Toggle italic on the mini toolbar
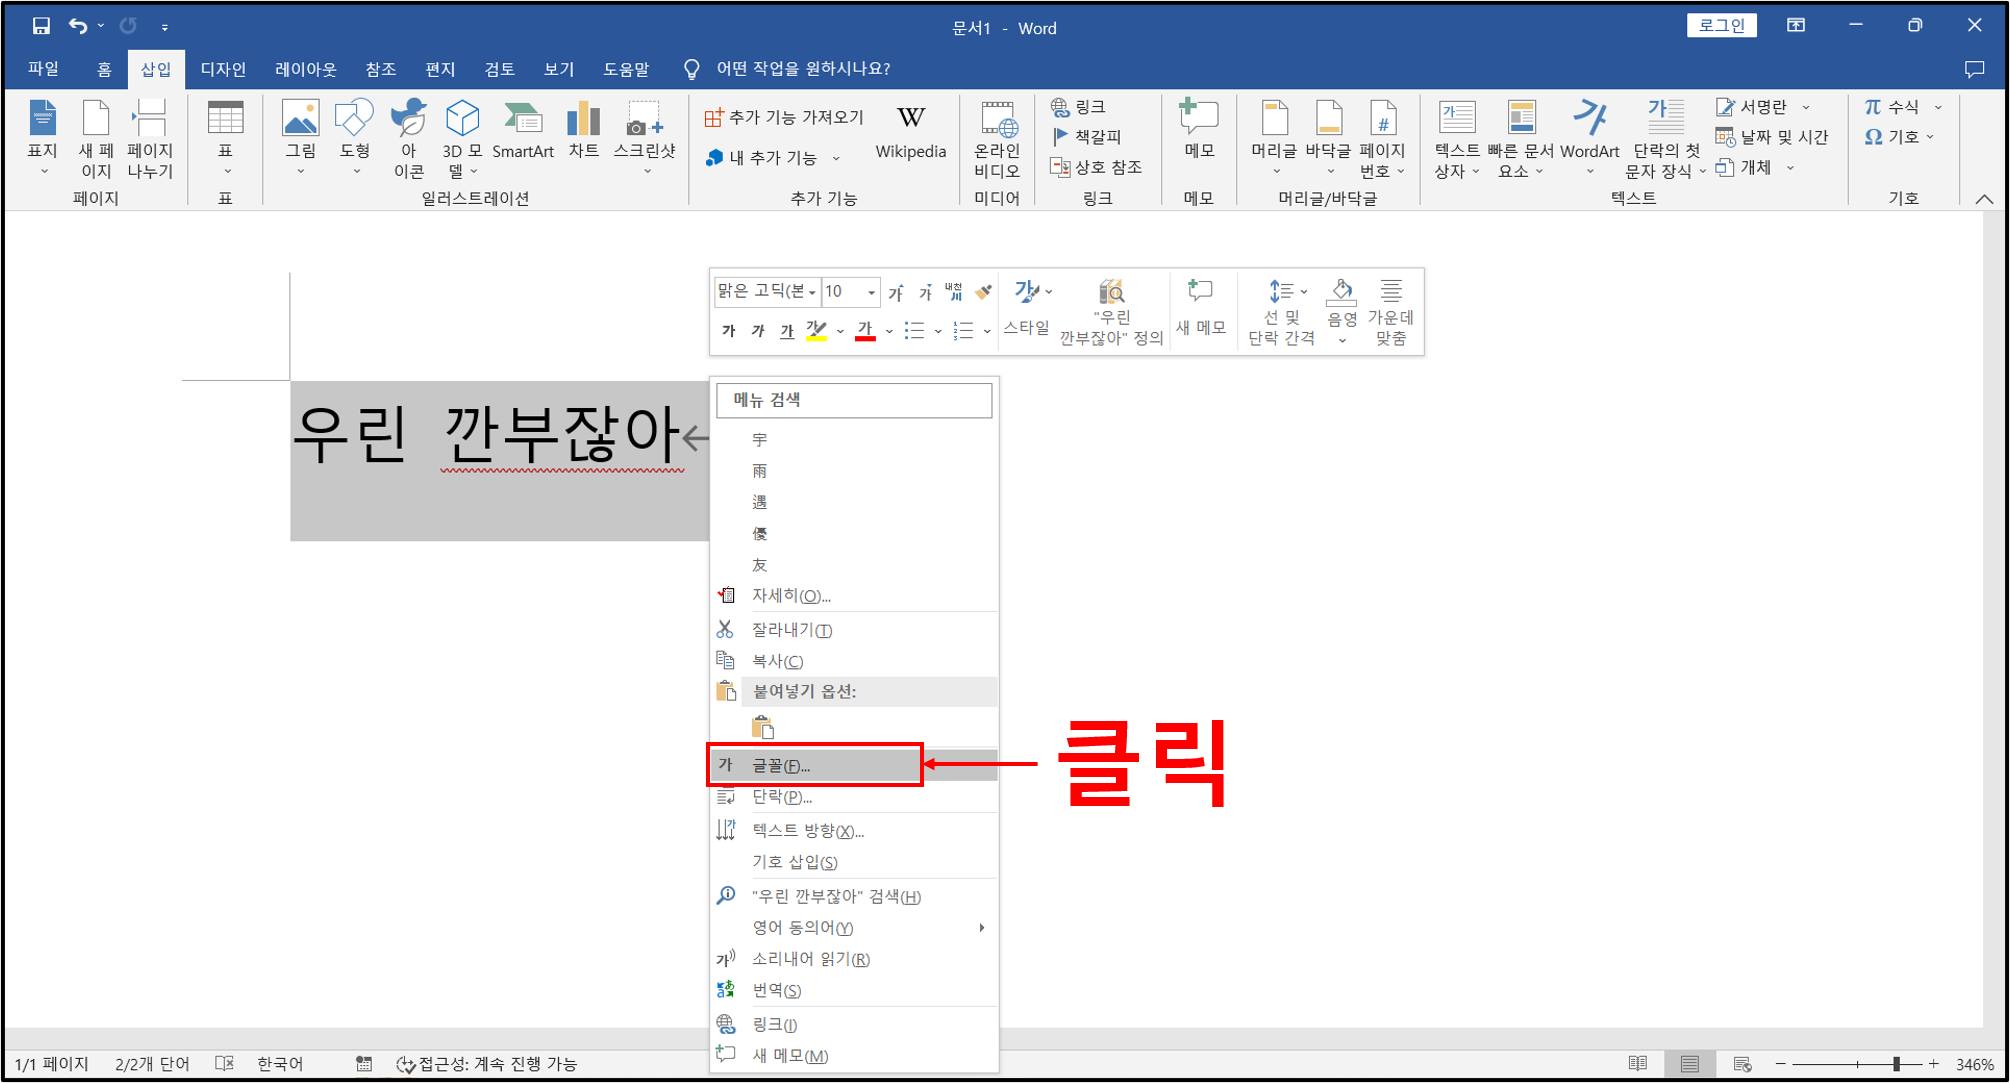 (x=758, y=331)
